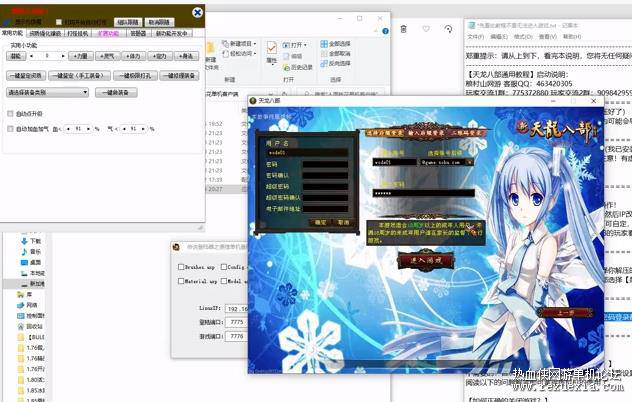Tick the Brushes.axp checkbox
Screen dimensions: 632x402
click(181, 267)
